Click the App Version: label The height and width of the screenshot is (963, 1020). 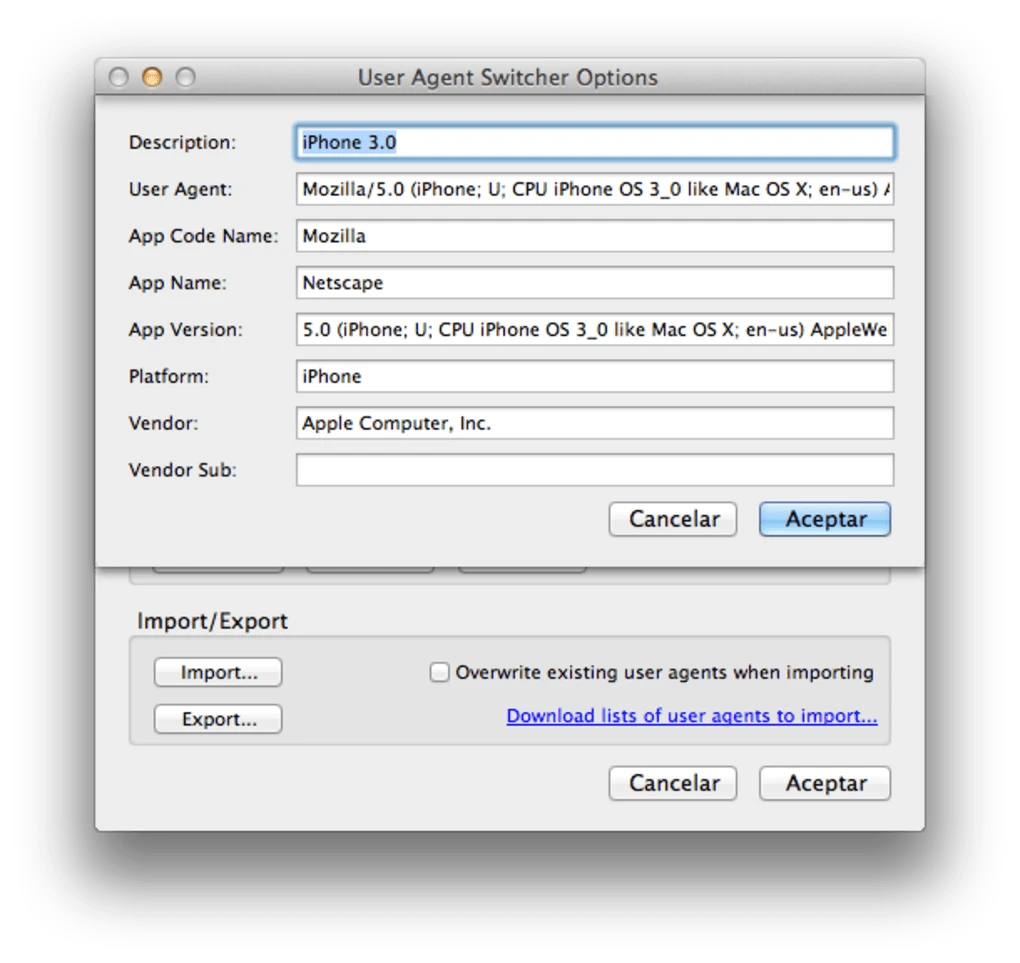(x=185, y=330)
